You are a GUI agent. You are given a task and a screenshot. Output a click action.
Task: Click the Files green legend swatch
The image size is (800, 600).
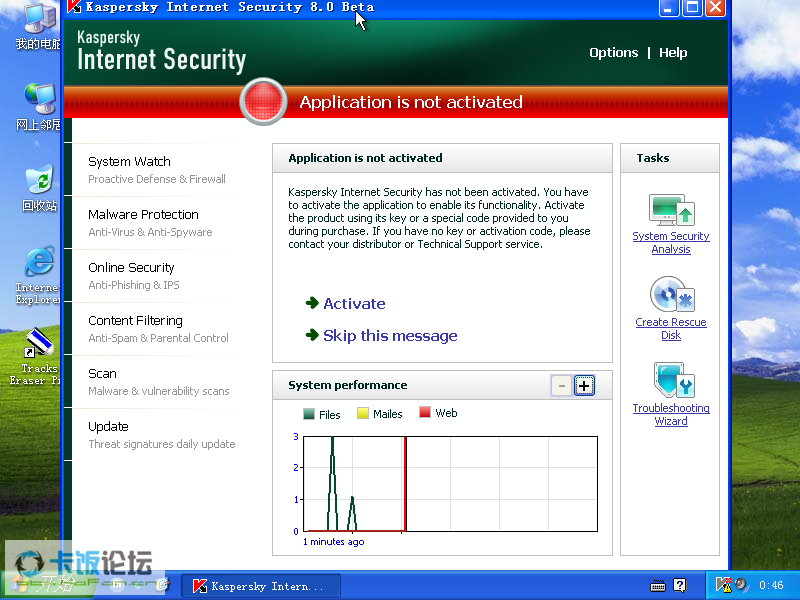pos(309,414)
